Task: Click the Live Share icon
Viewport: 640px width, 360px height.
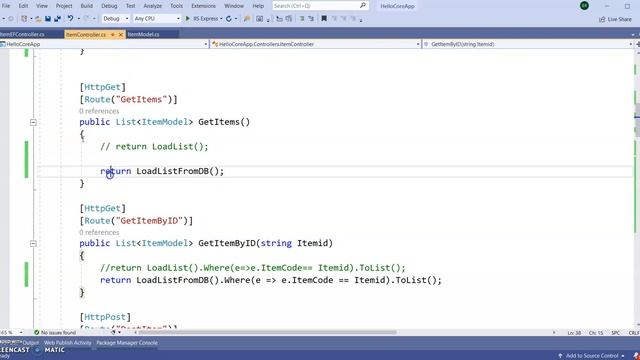Action: click(x=602, y=19)
